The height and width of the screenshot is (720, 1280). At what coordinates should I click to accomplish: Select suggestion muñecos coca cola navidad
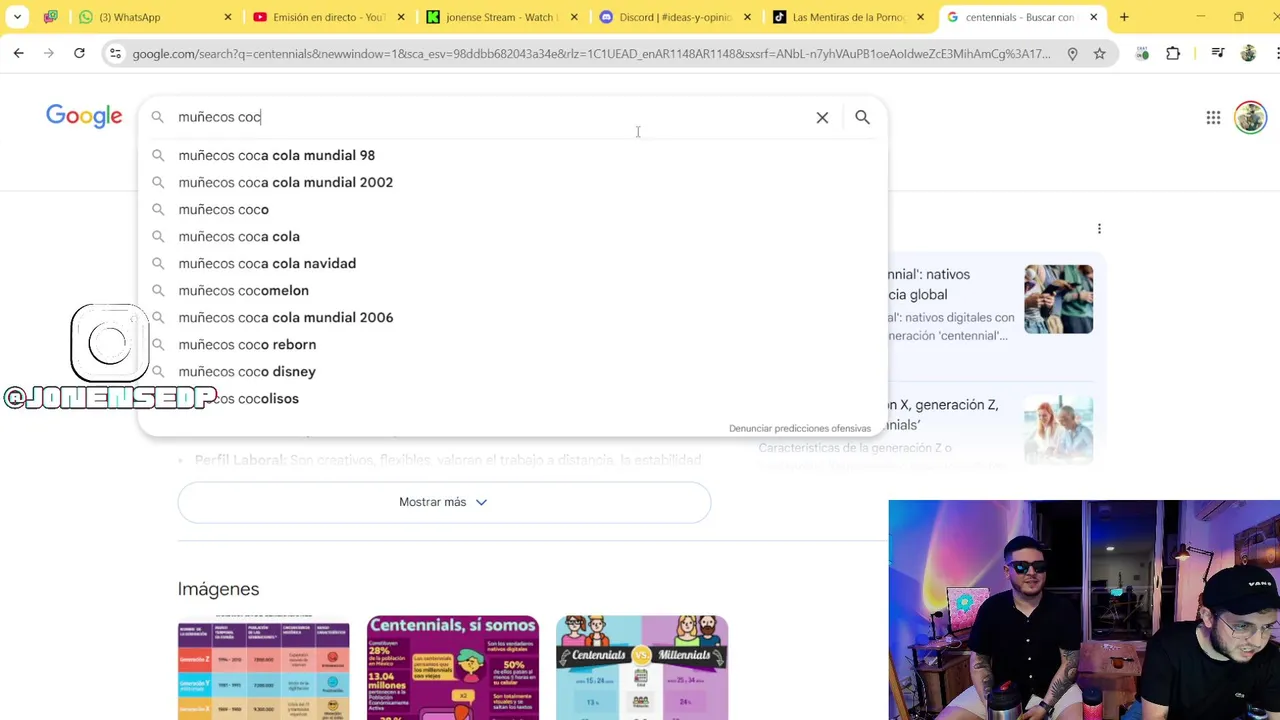512,263
